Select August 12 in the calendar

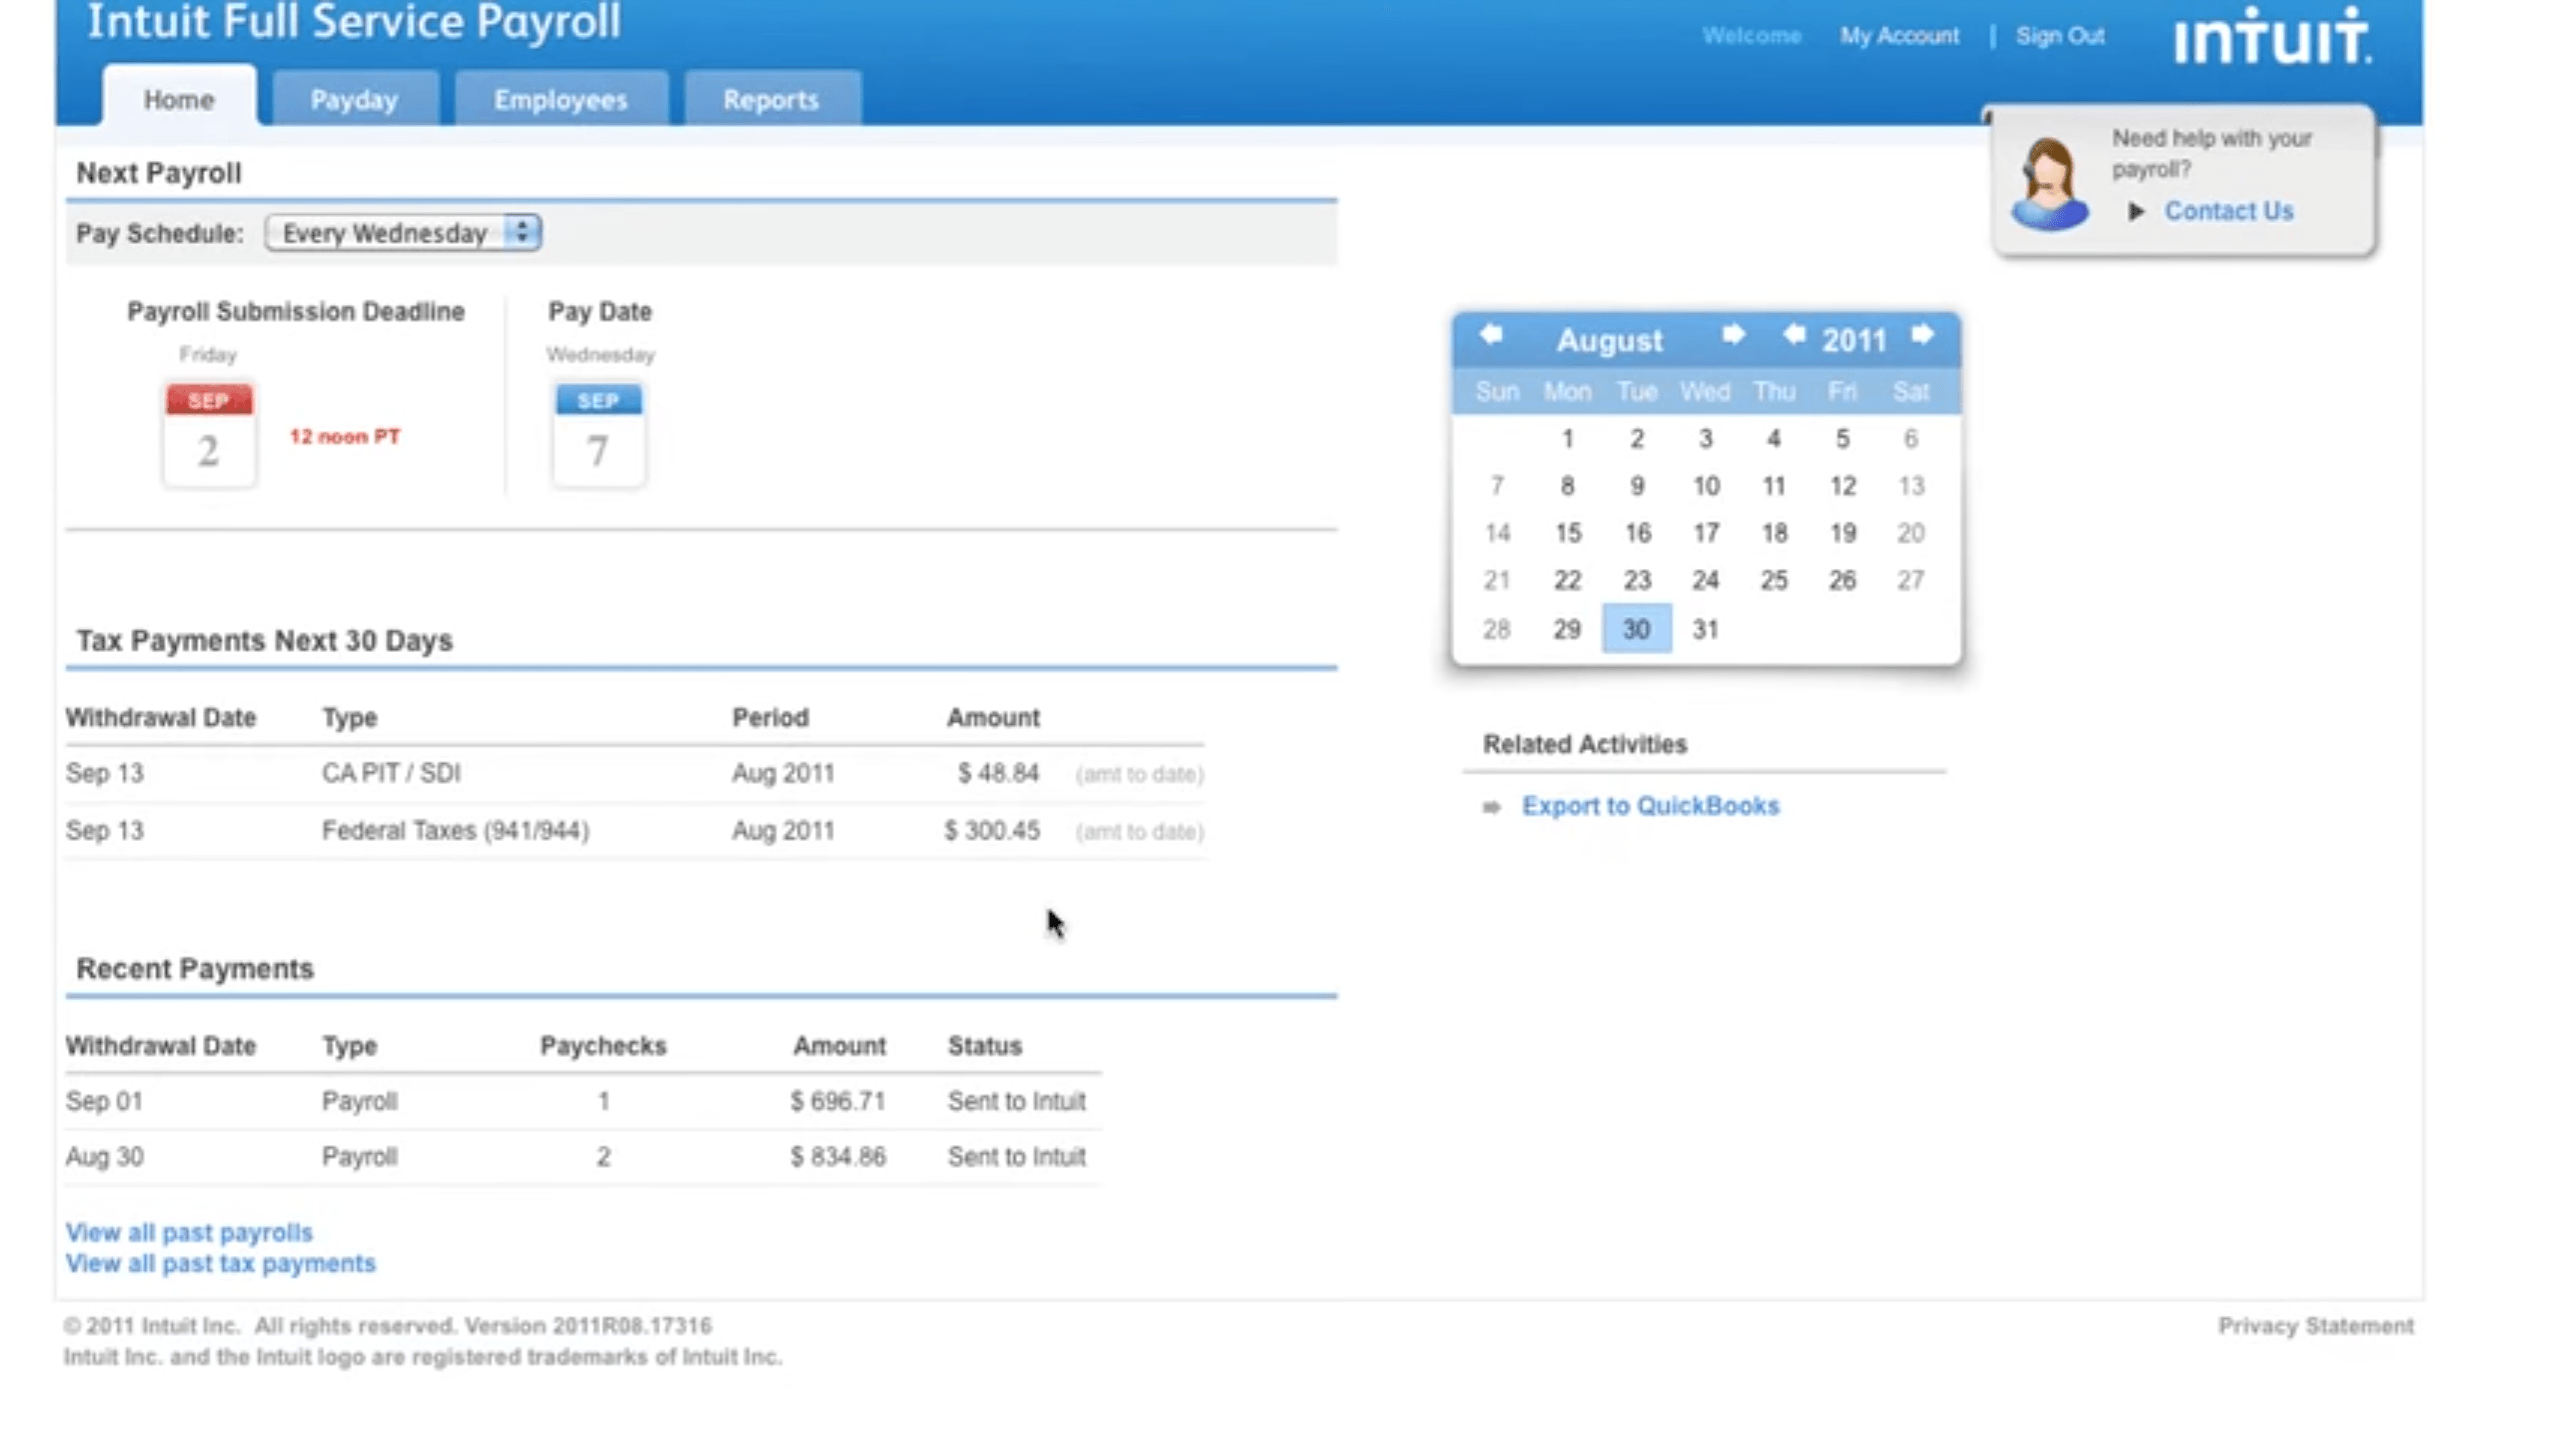(1842, 486)
